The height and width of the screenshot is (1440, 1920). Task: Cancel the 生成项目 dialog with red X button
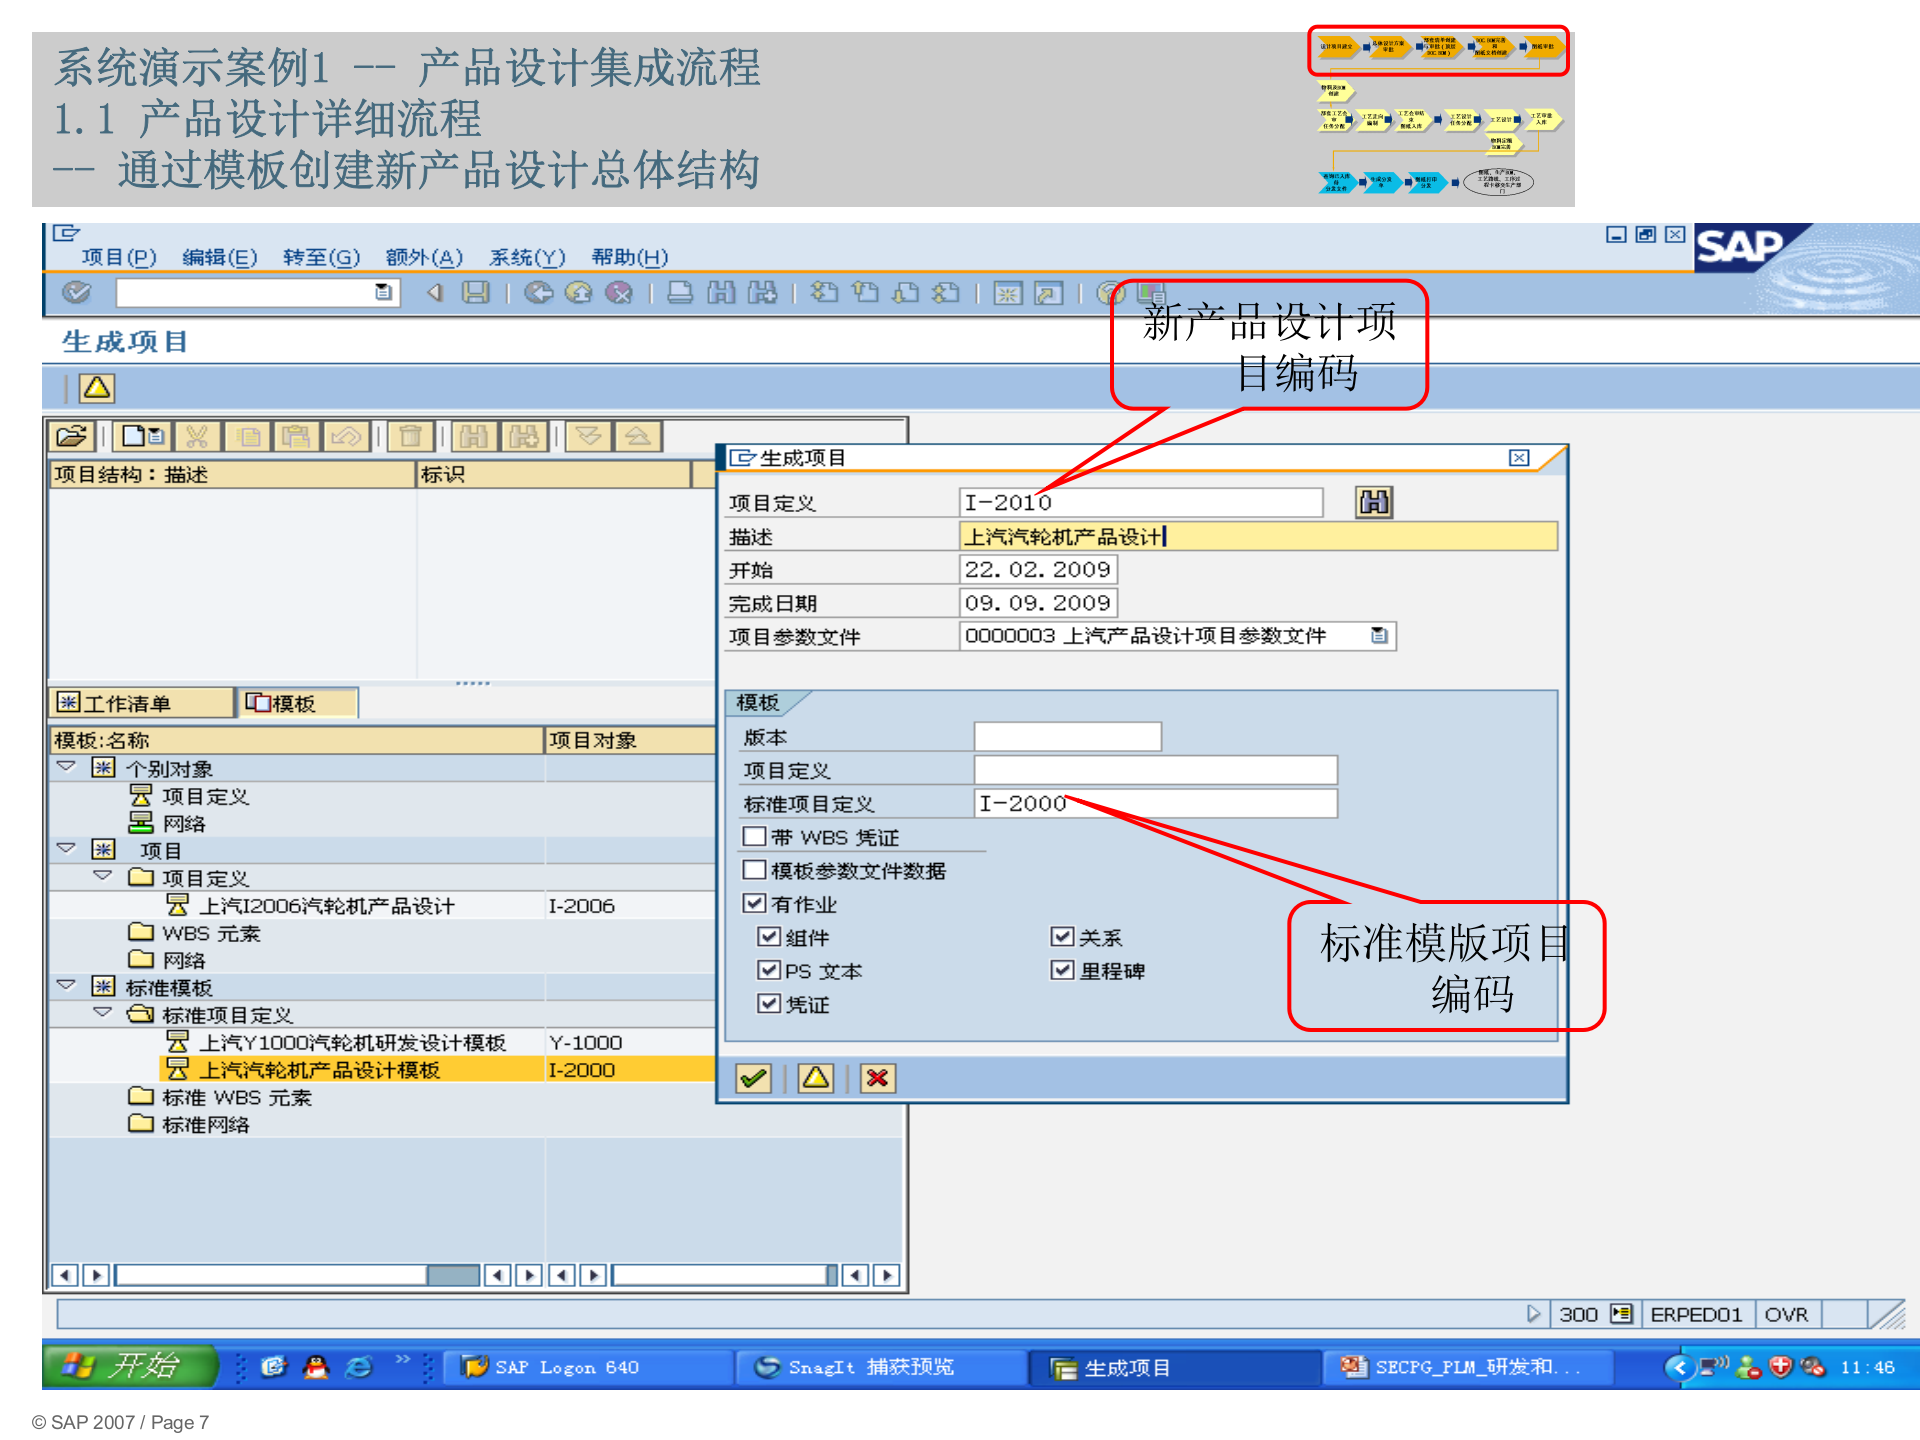876,1079
